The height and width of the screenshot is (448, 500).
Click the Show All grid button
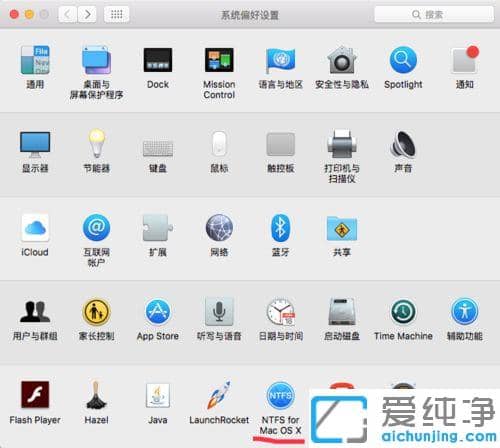click(x=116, y=14)
